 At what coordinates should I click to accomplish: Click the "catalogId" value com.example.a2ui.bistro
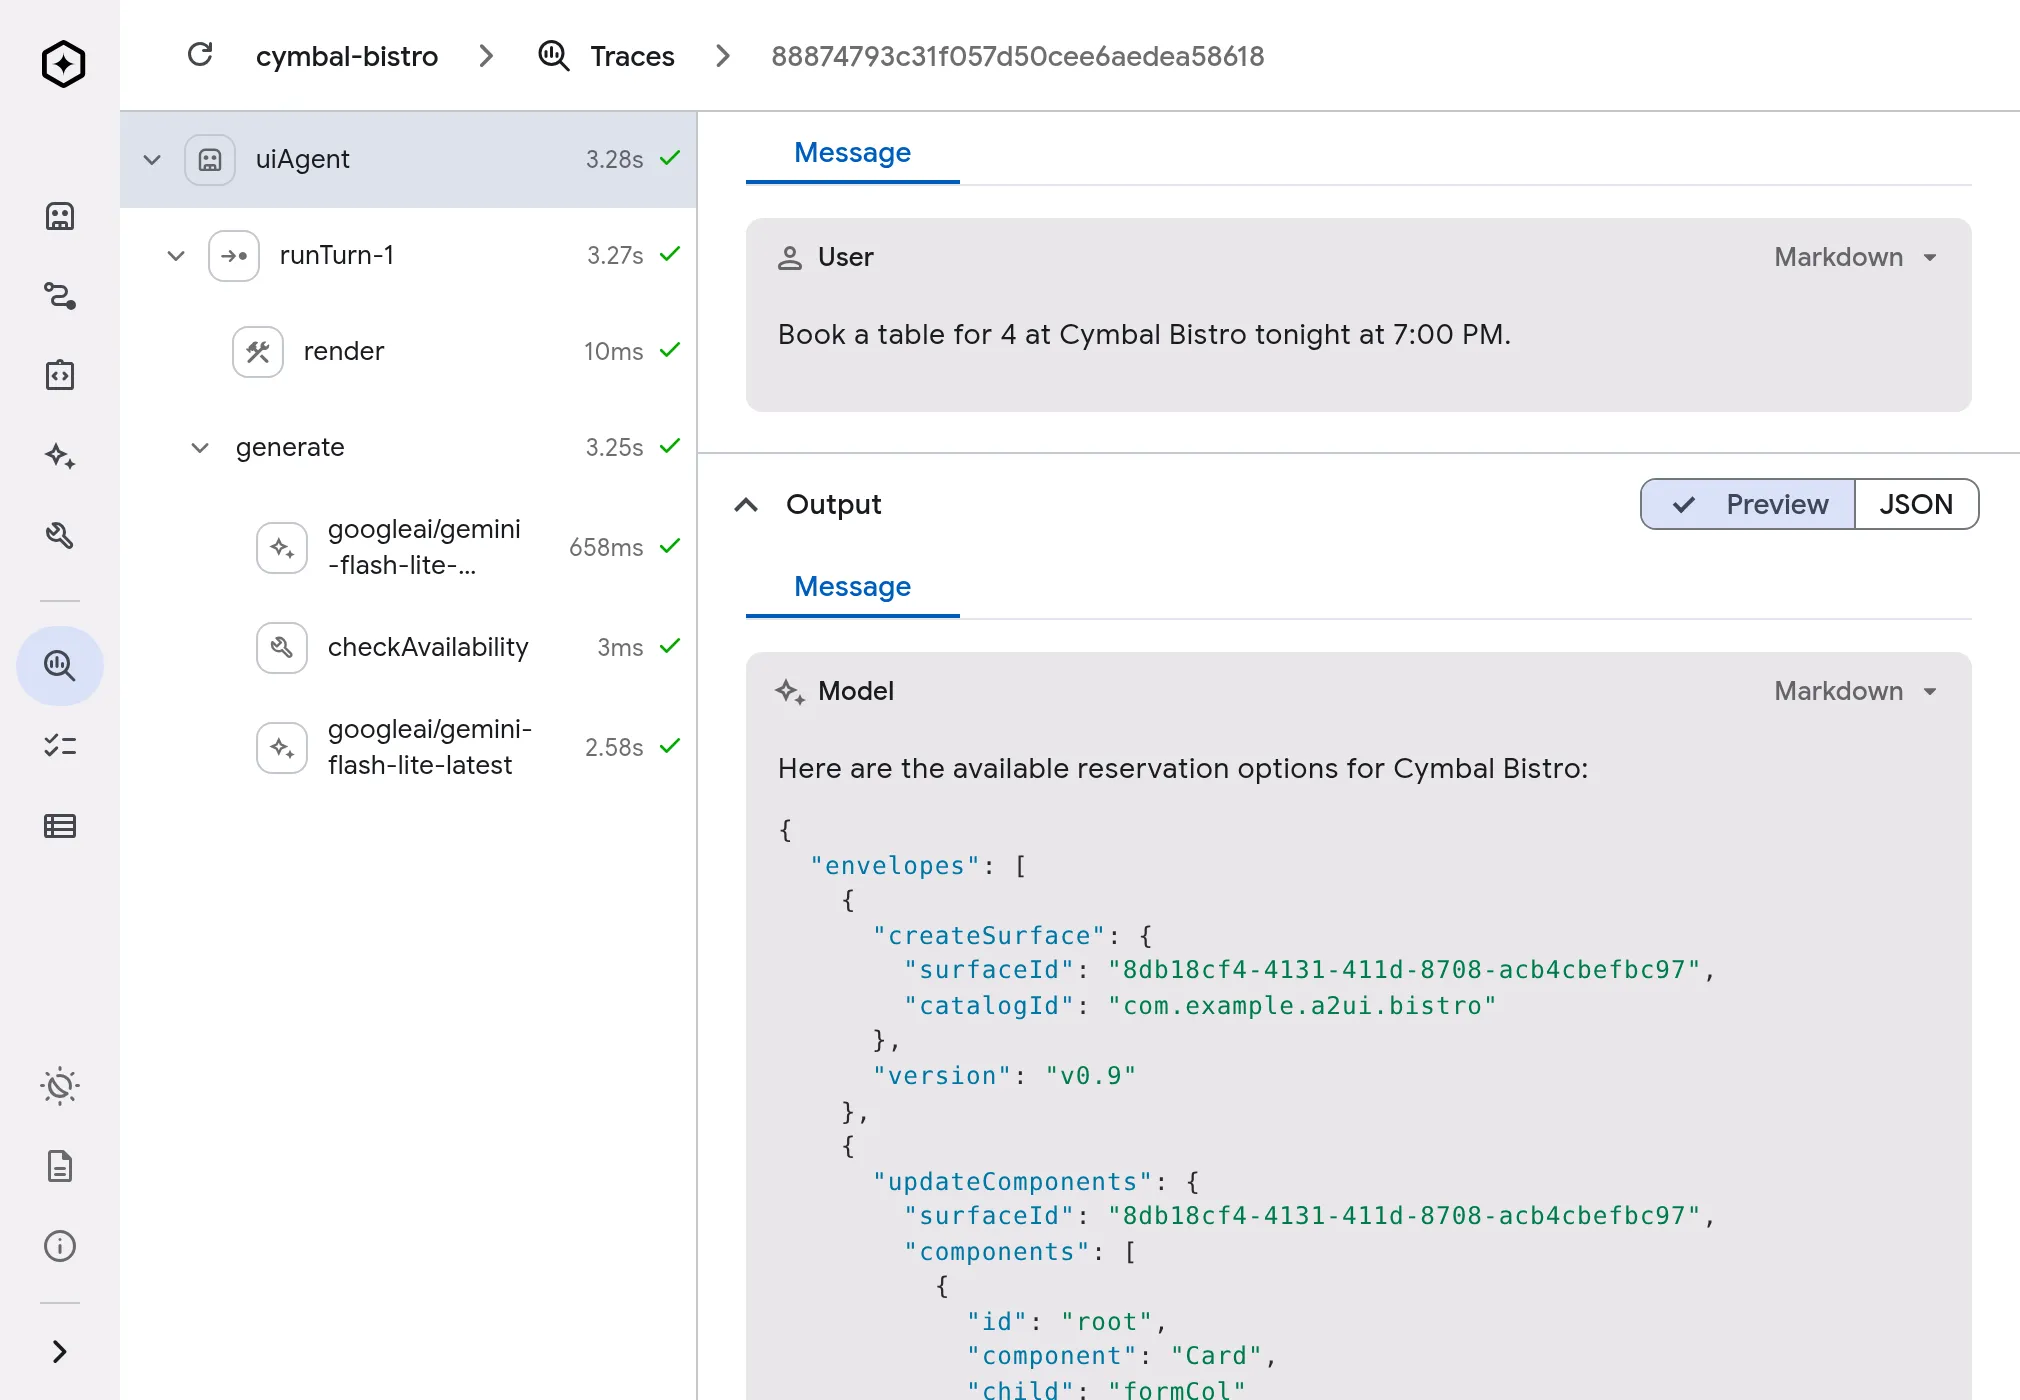point(1302,1006)
